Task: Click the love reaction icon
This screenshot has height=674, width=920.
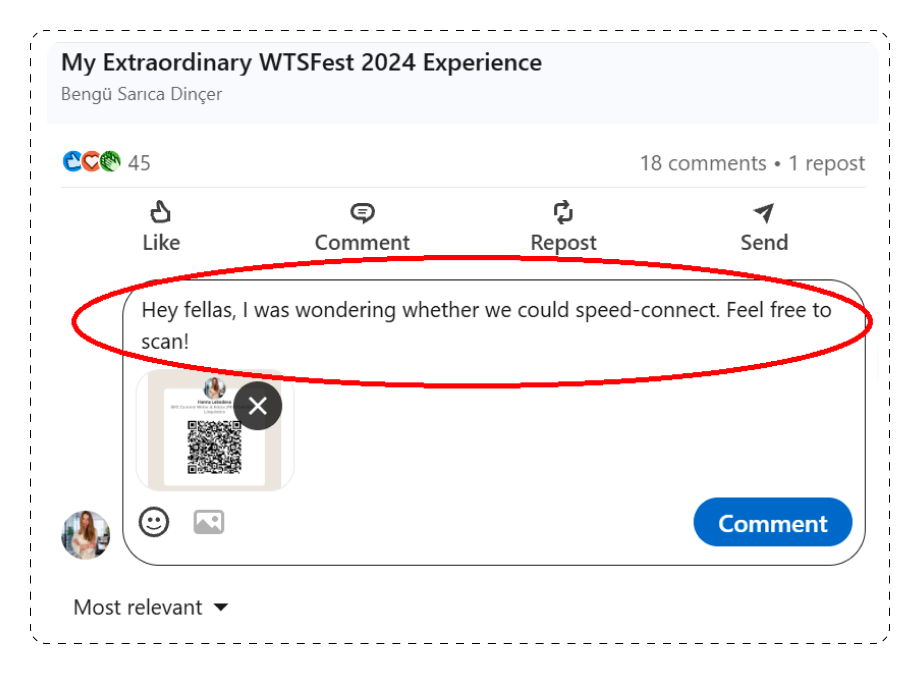Action: 90,162
